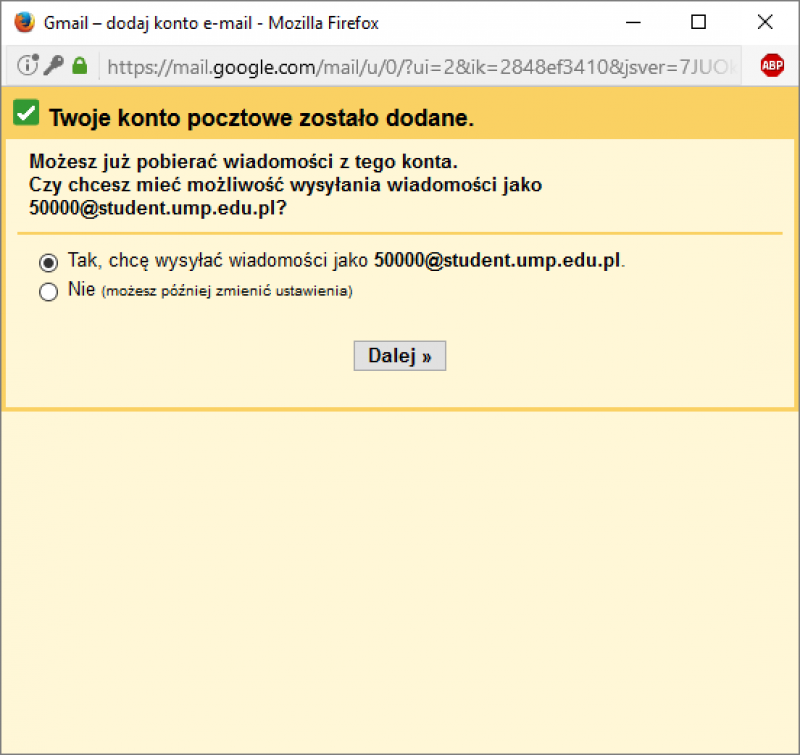Close the Gmail add account window

point(765,22)
